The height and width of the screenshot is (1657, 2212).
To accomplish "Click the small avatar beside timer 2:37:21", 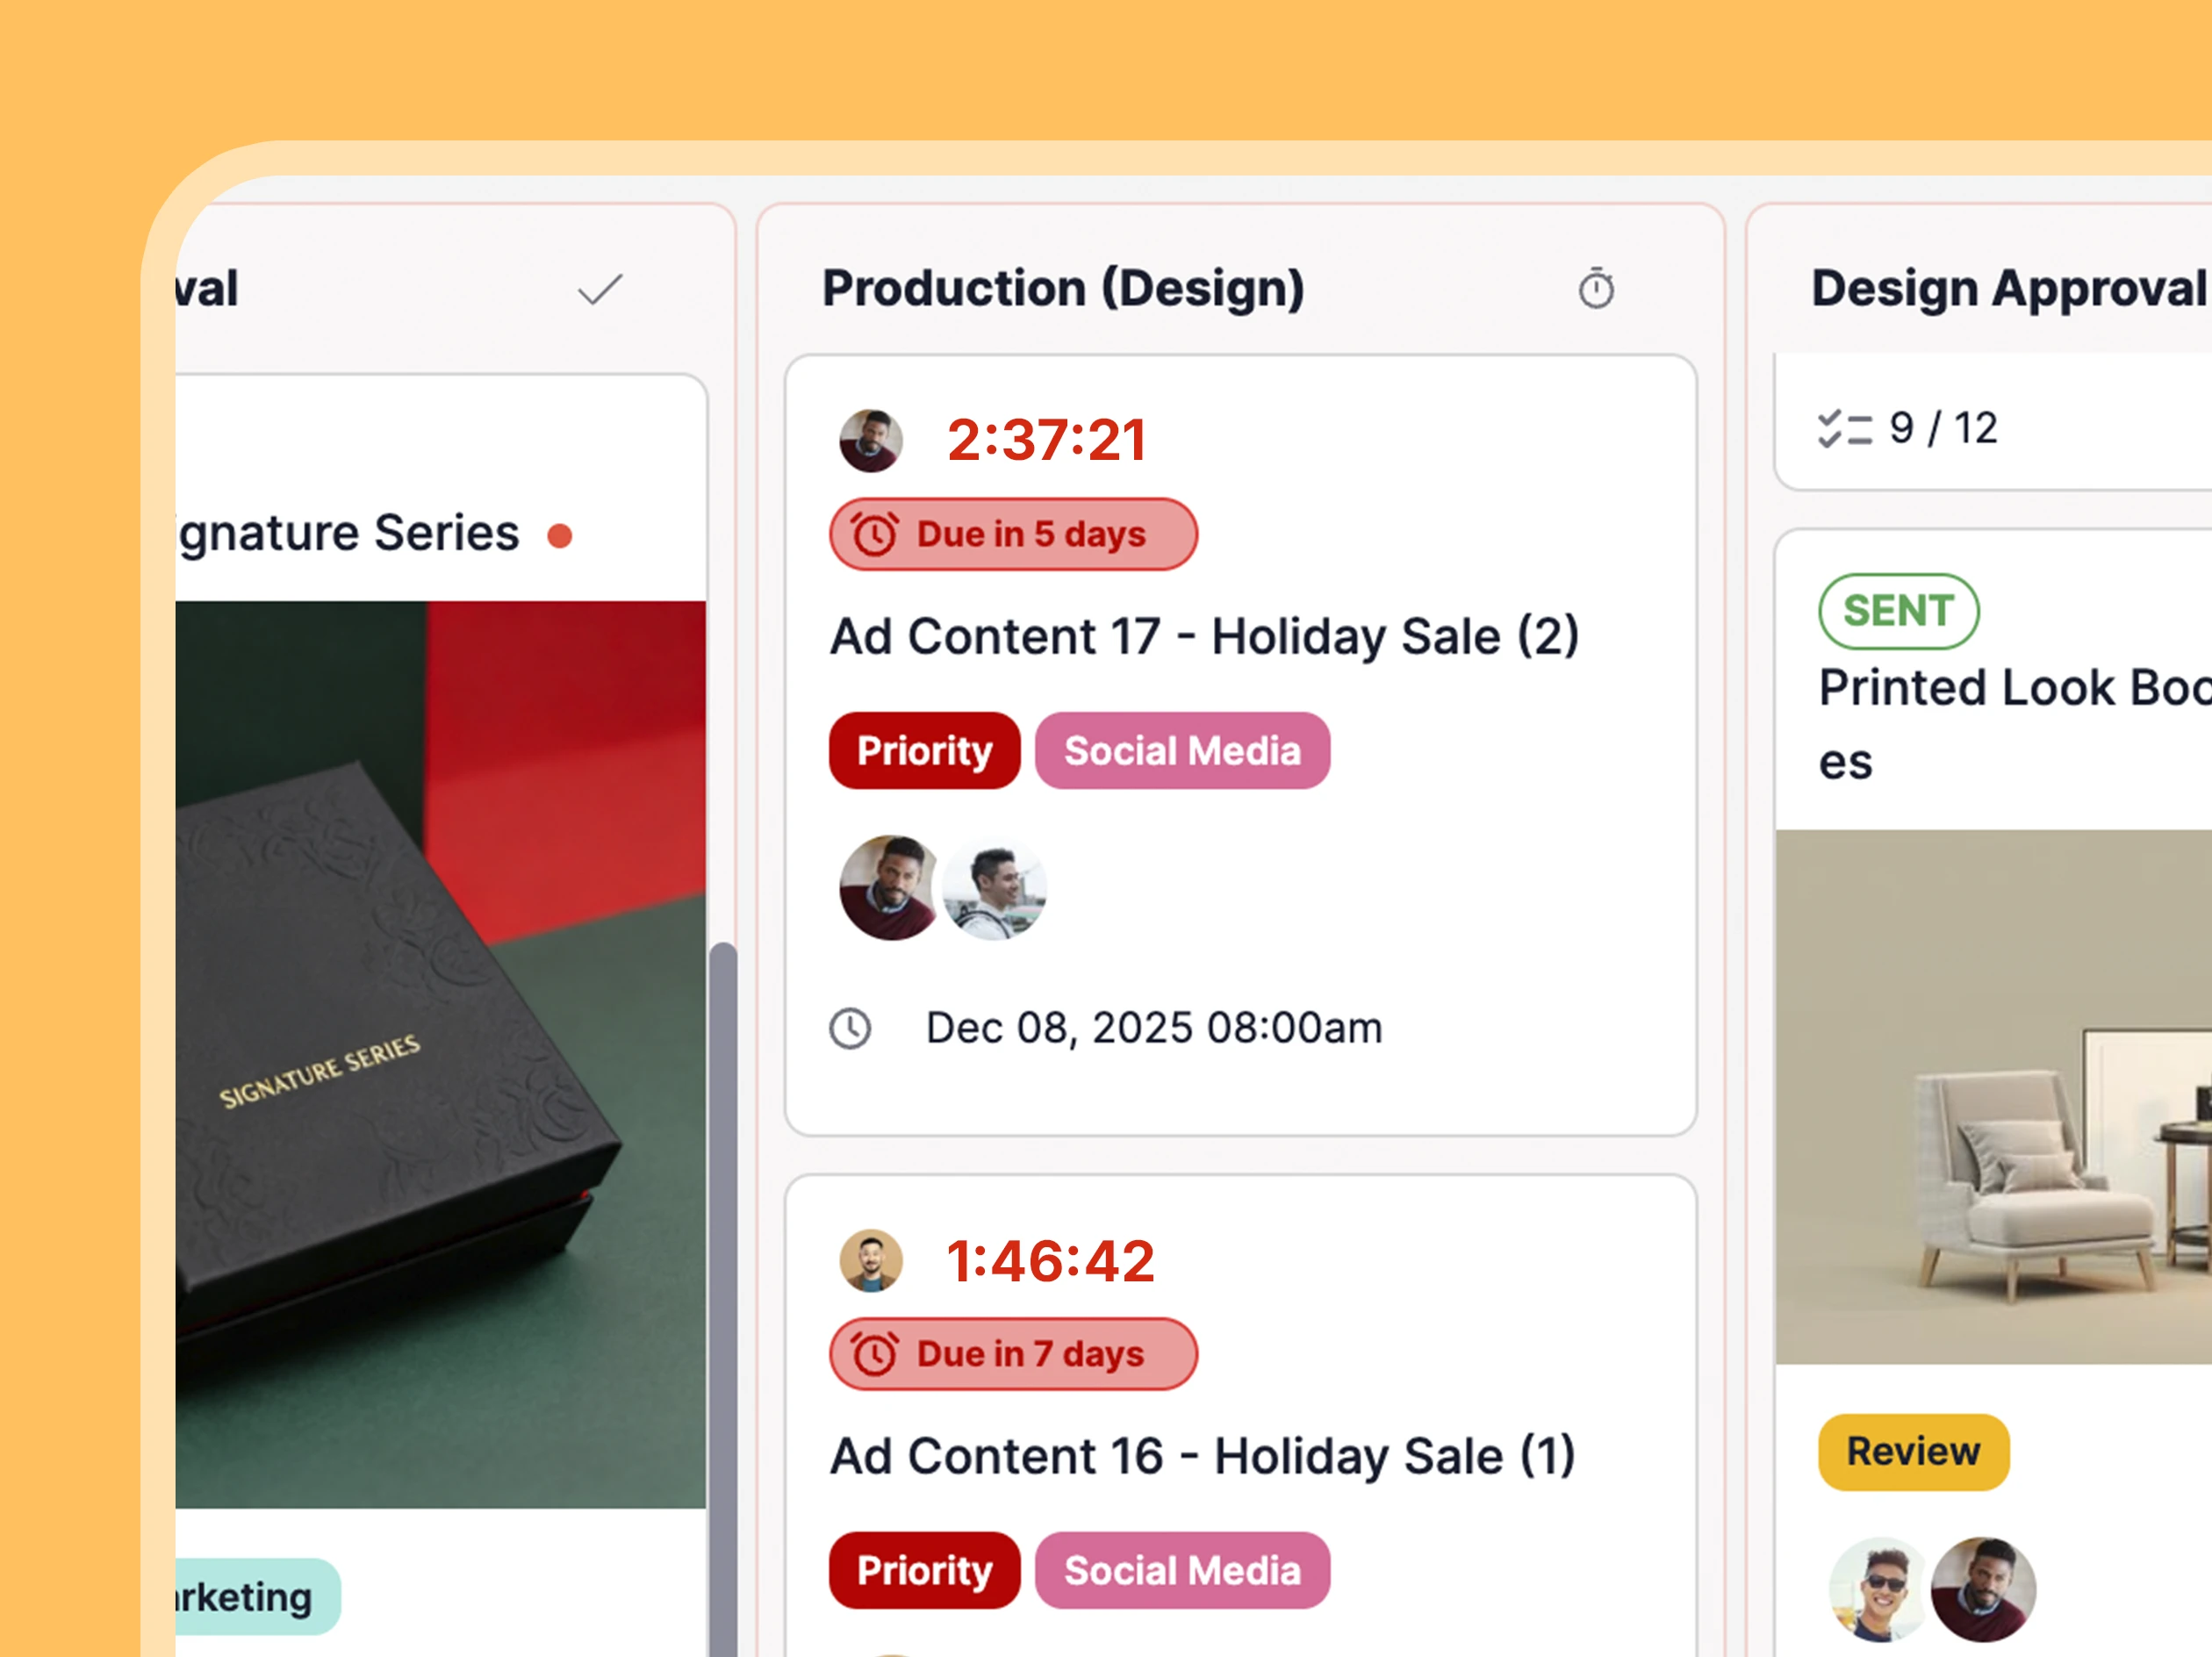I will pyautogui.click(x=870, y=440).
